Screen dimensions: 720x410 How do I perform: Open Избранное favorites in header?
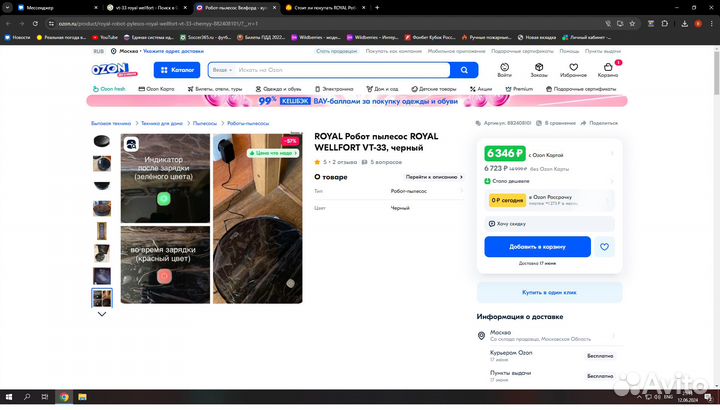coord(573,69)
